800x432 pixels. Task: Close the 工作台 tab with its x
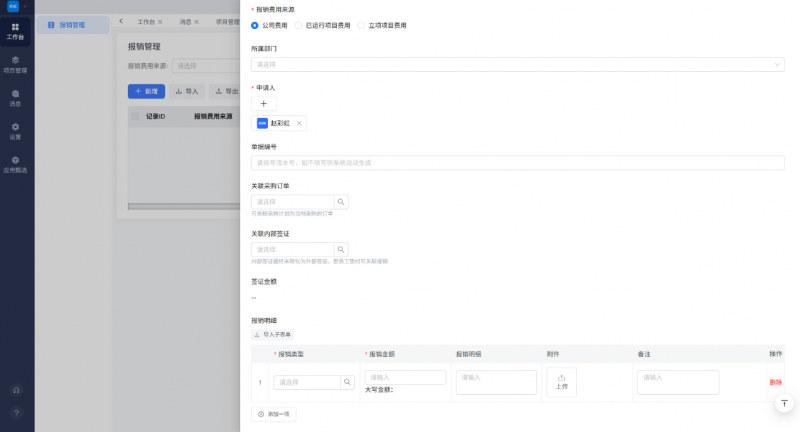[x=160, y=22]
